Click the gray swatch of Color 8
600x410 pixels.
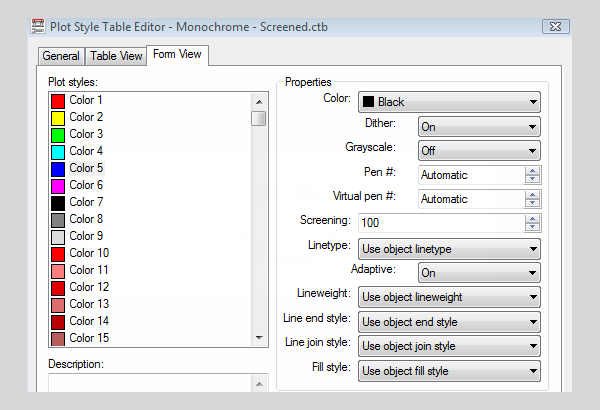58,220
